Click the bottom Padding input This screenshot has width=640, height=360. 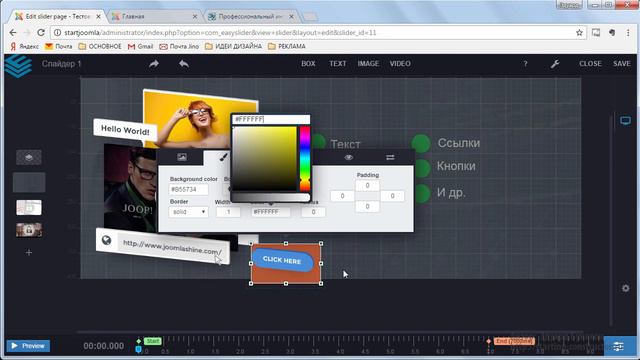pyautogui.click(x=367, y=207)
